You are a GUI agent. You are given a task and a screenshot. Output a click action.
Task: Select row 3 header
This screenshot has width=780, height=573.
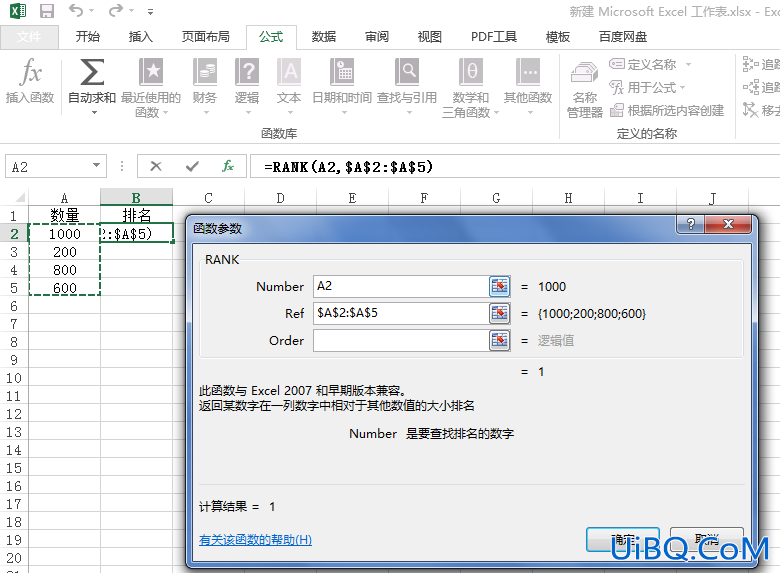14,252
